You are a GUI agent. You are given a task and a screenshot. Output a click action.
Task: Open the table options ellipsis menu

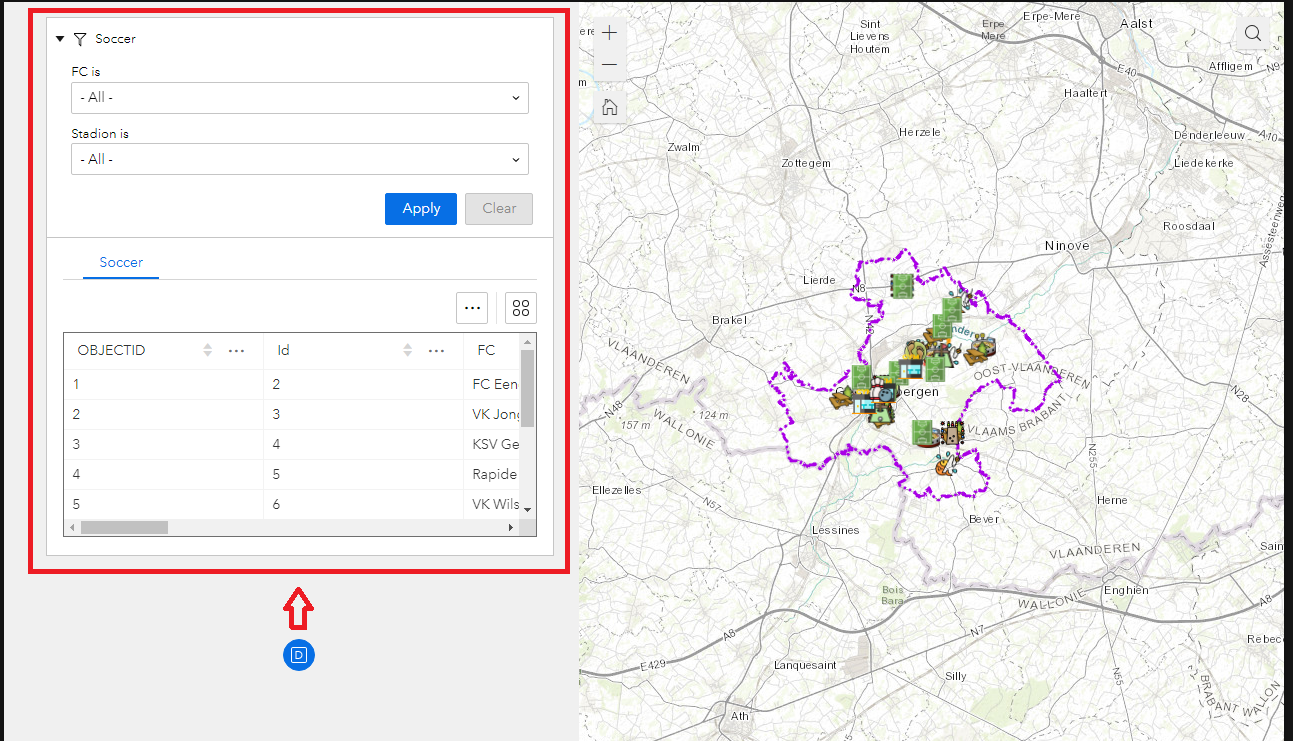(472, 308)
